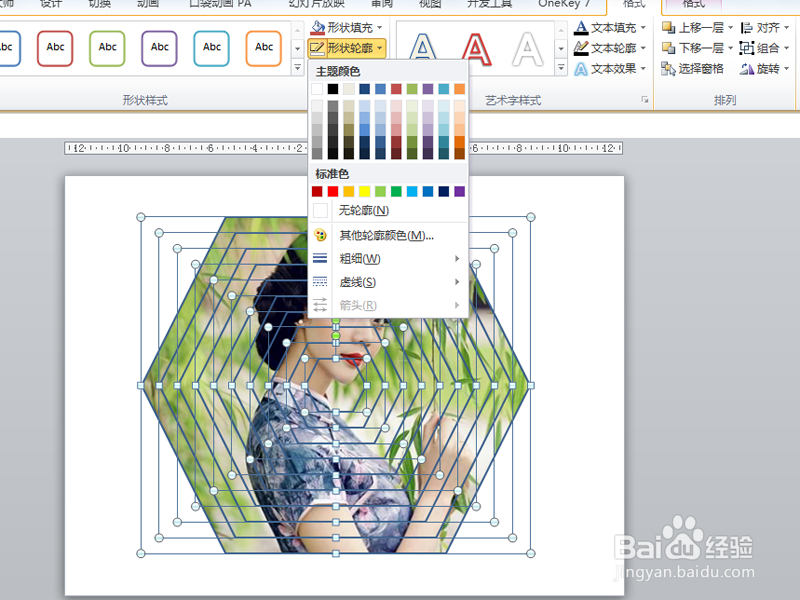This screenshot has height=600, width=800.
Task: Click the Rotate (旋转) icon
Action: point(747,68)
